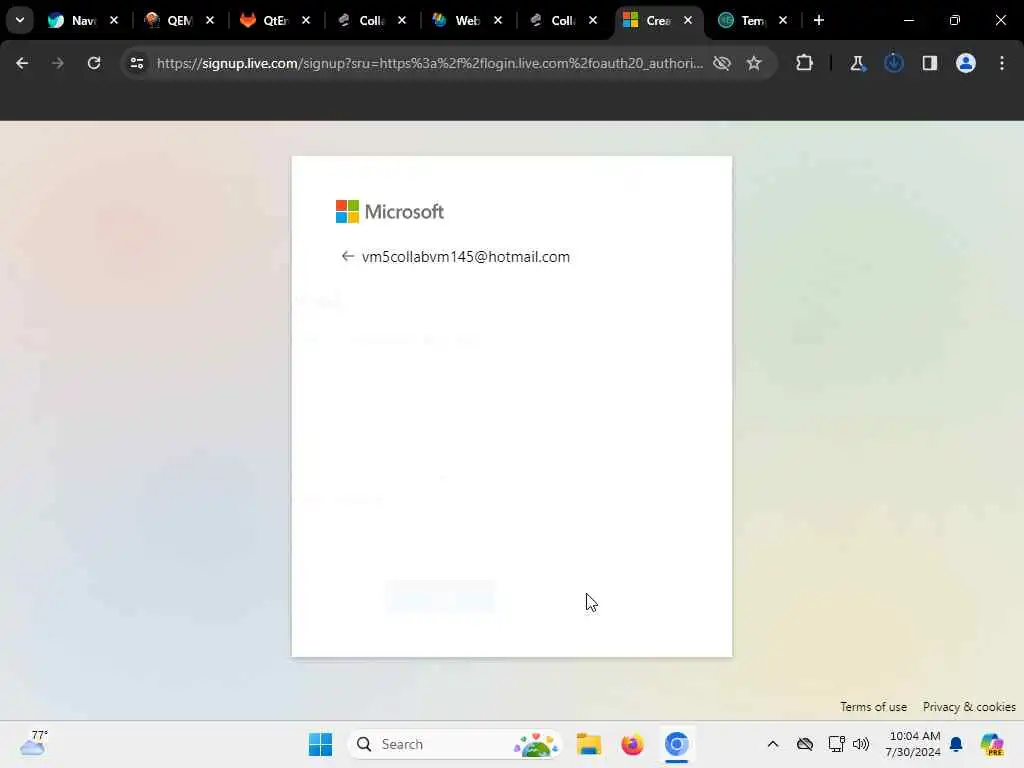Open the Windows Start menu

(321, 744)
